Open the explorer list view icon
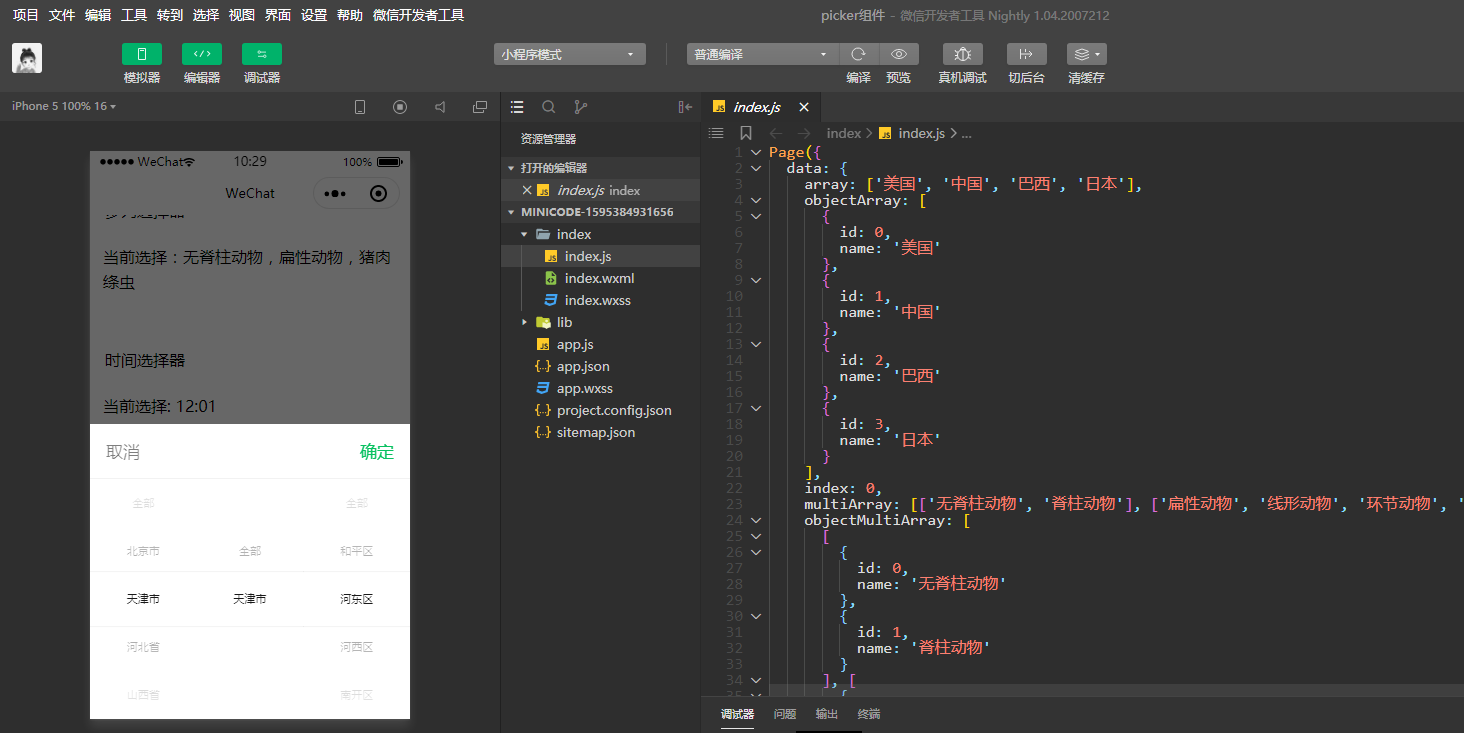The height and width of the screenshot is (733, 1464). click(517, 107)
